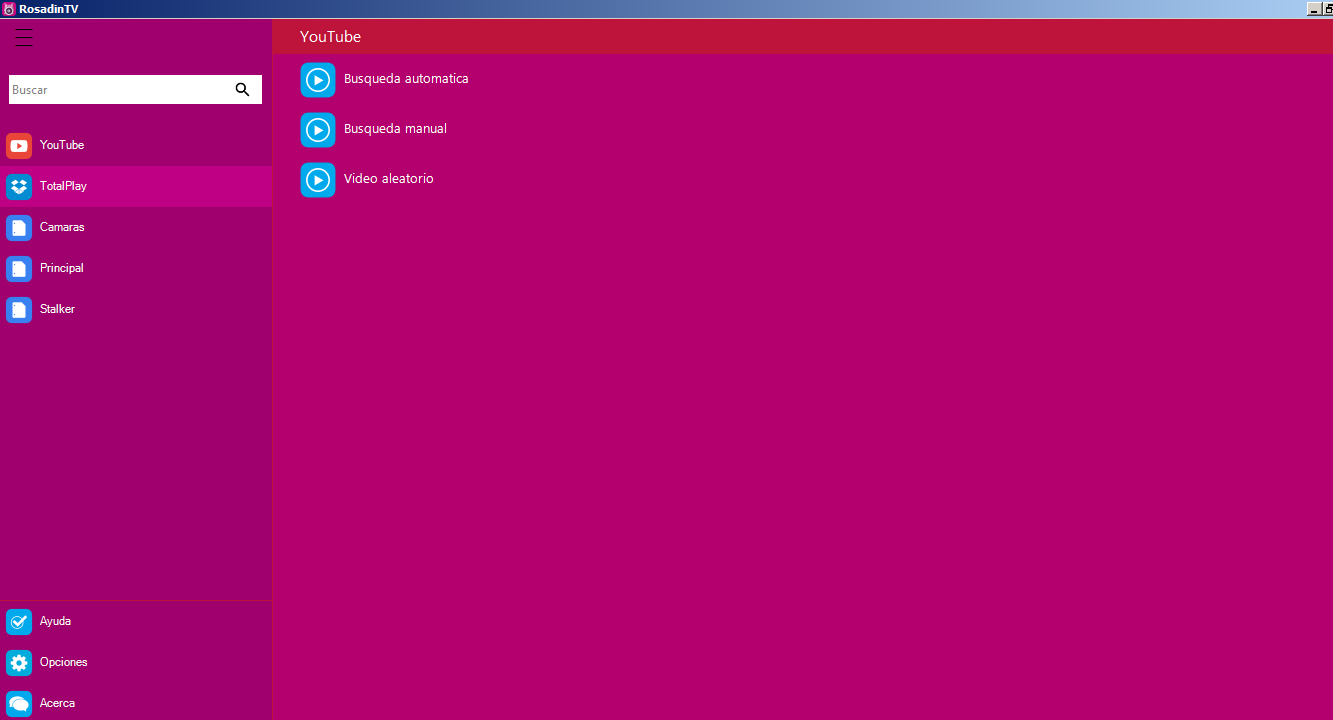
Task: Go to Camaras in sidebar
Action: 62,227
